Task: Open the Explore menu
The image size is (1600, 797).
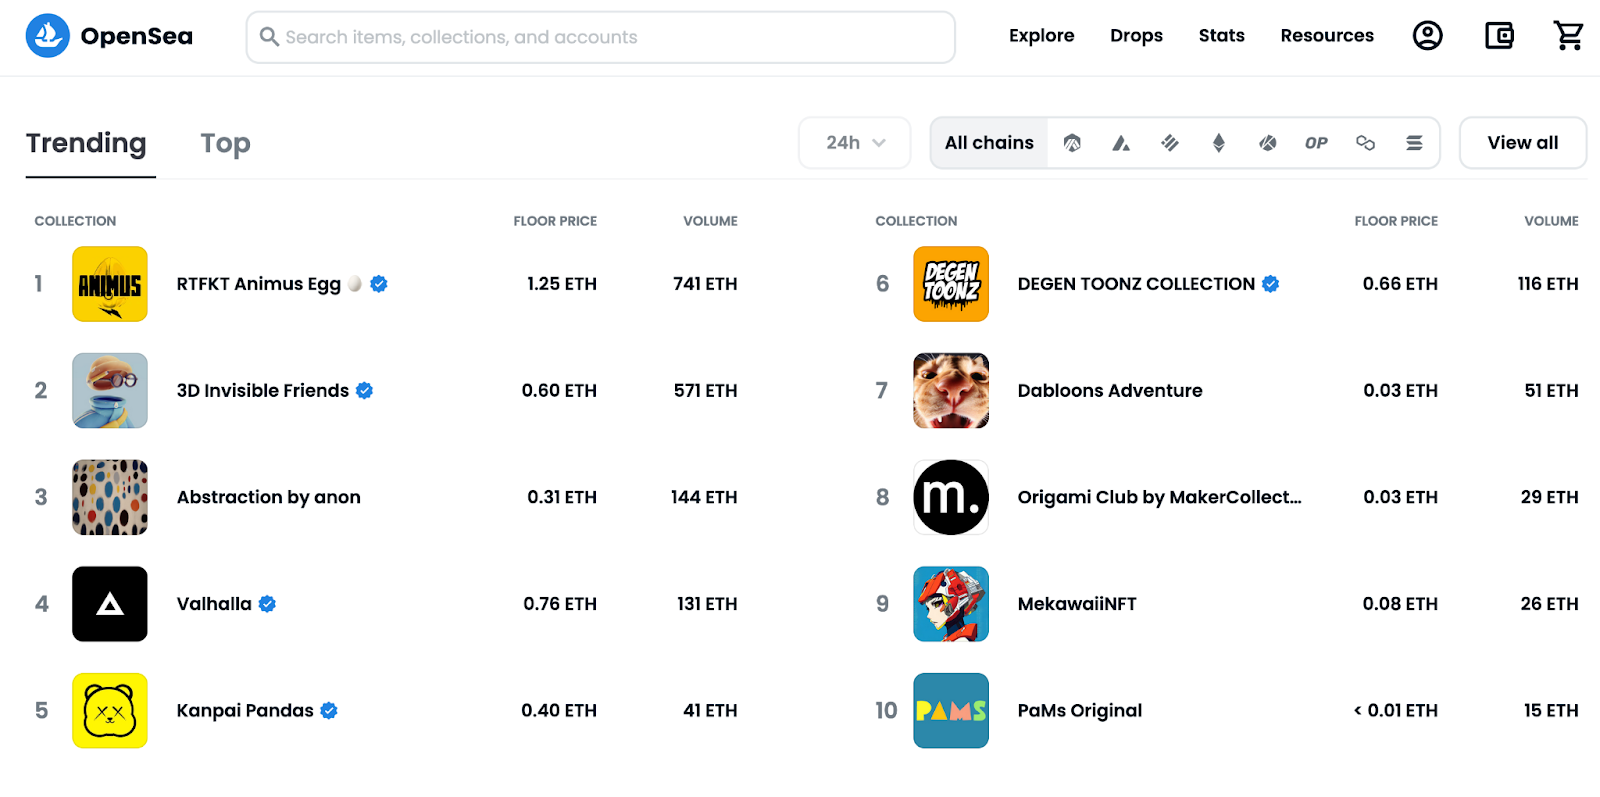Action: click(x=1041, y=36)
